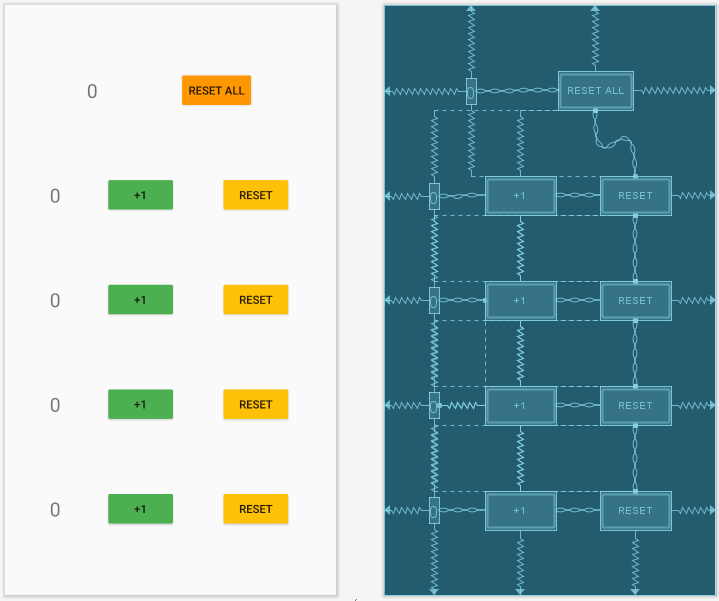This screenshot has width=719, height=601.
Task: Click the second row yellow RESET button
Action: (x=255, y=300)
